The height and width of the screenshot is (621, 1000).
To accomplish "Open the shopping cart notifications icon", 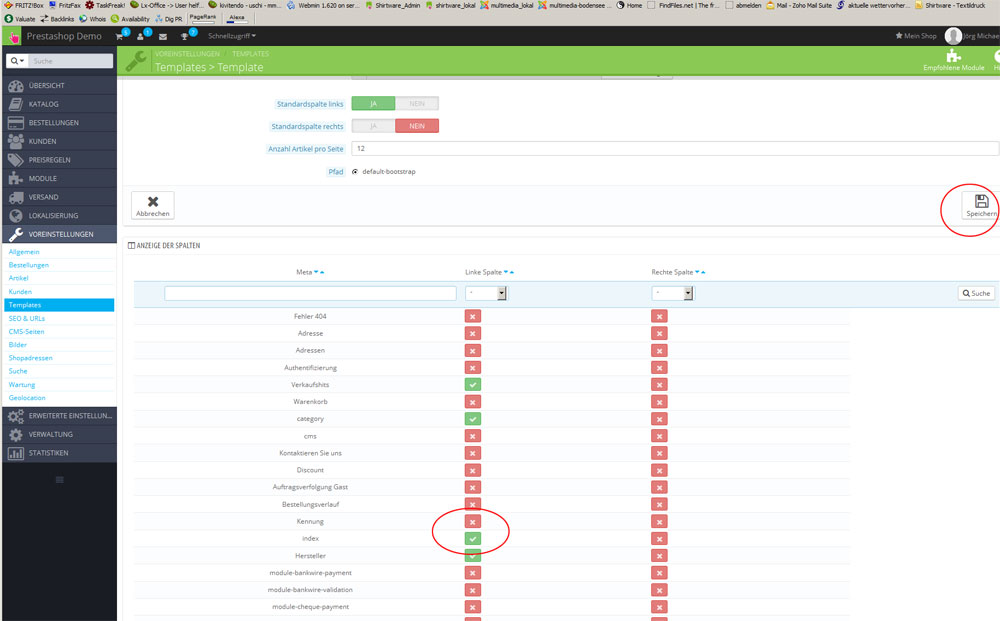I will [119, 36].
